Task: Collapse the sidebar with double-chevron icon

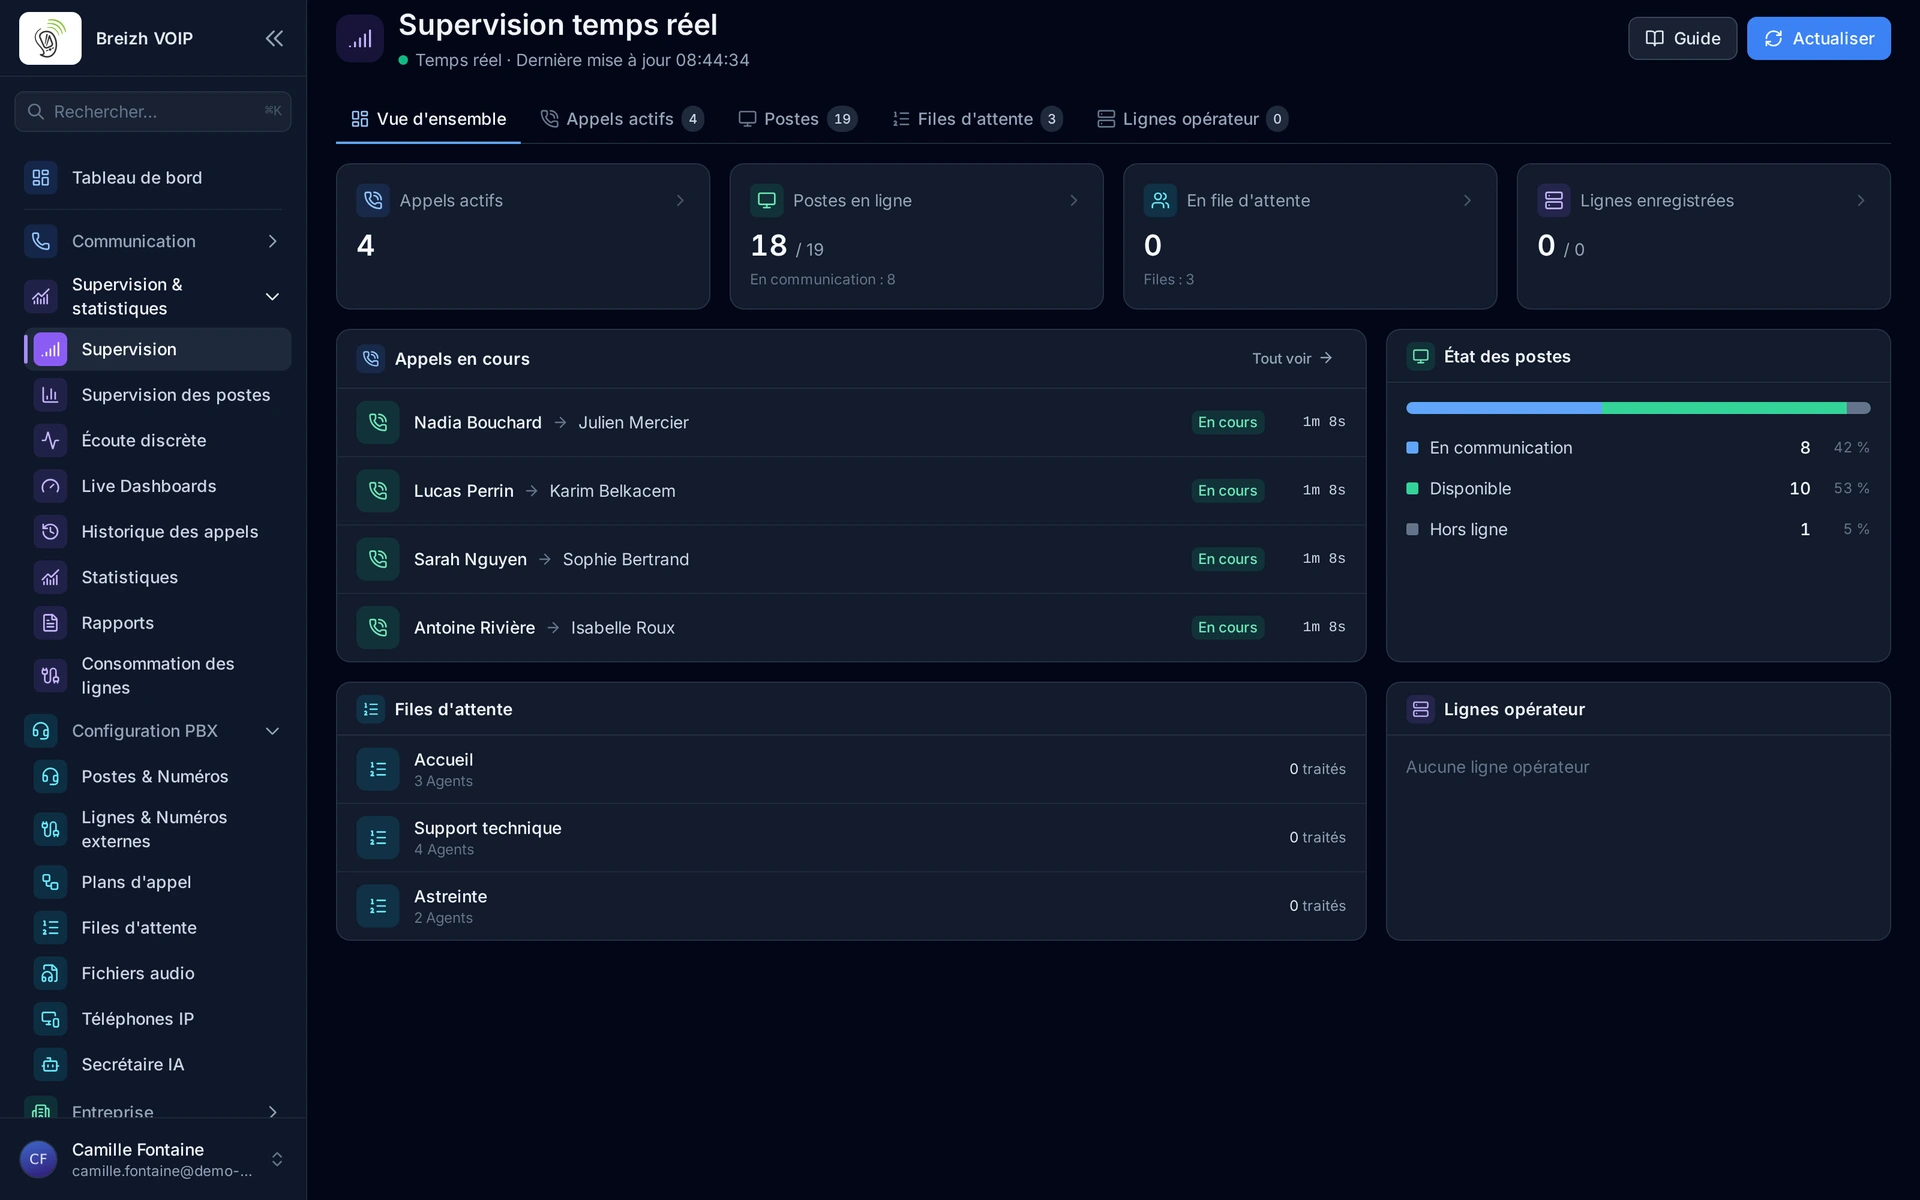Action: click(274, 38)
